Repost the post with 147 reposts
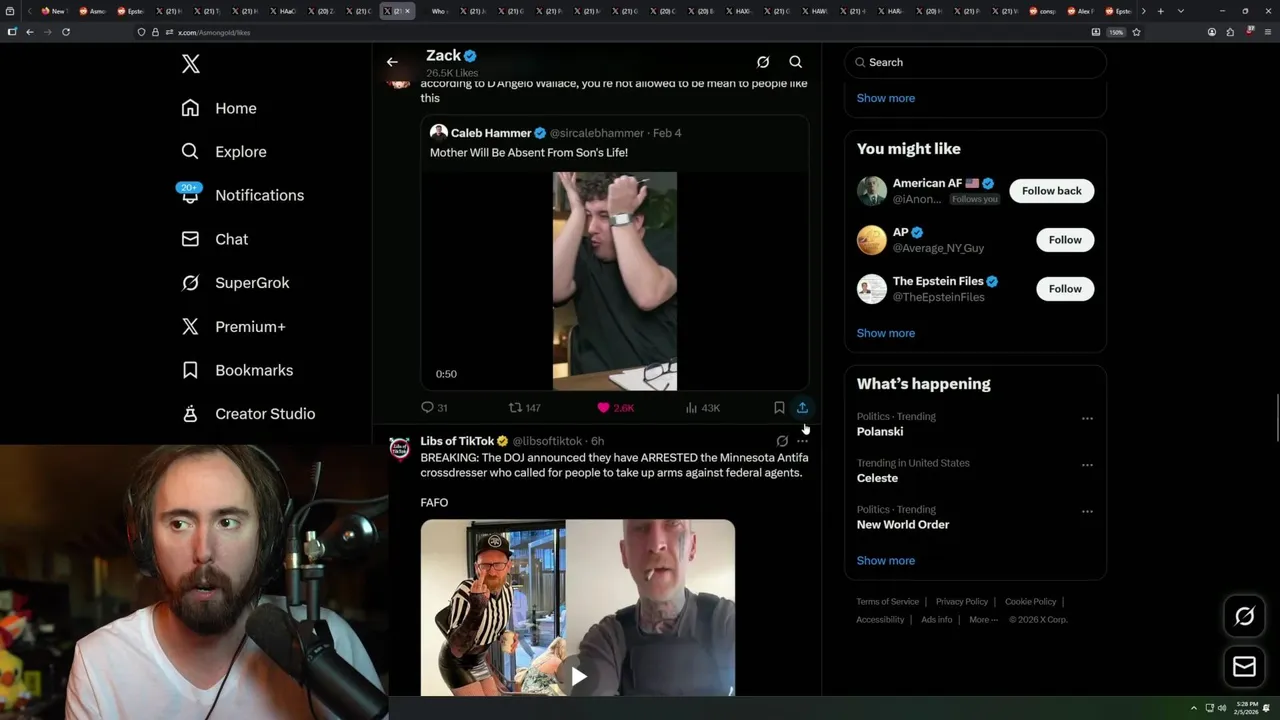This screenshot has height=720, width=1280. [524, 408]
